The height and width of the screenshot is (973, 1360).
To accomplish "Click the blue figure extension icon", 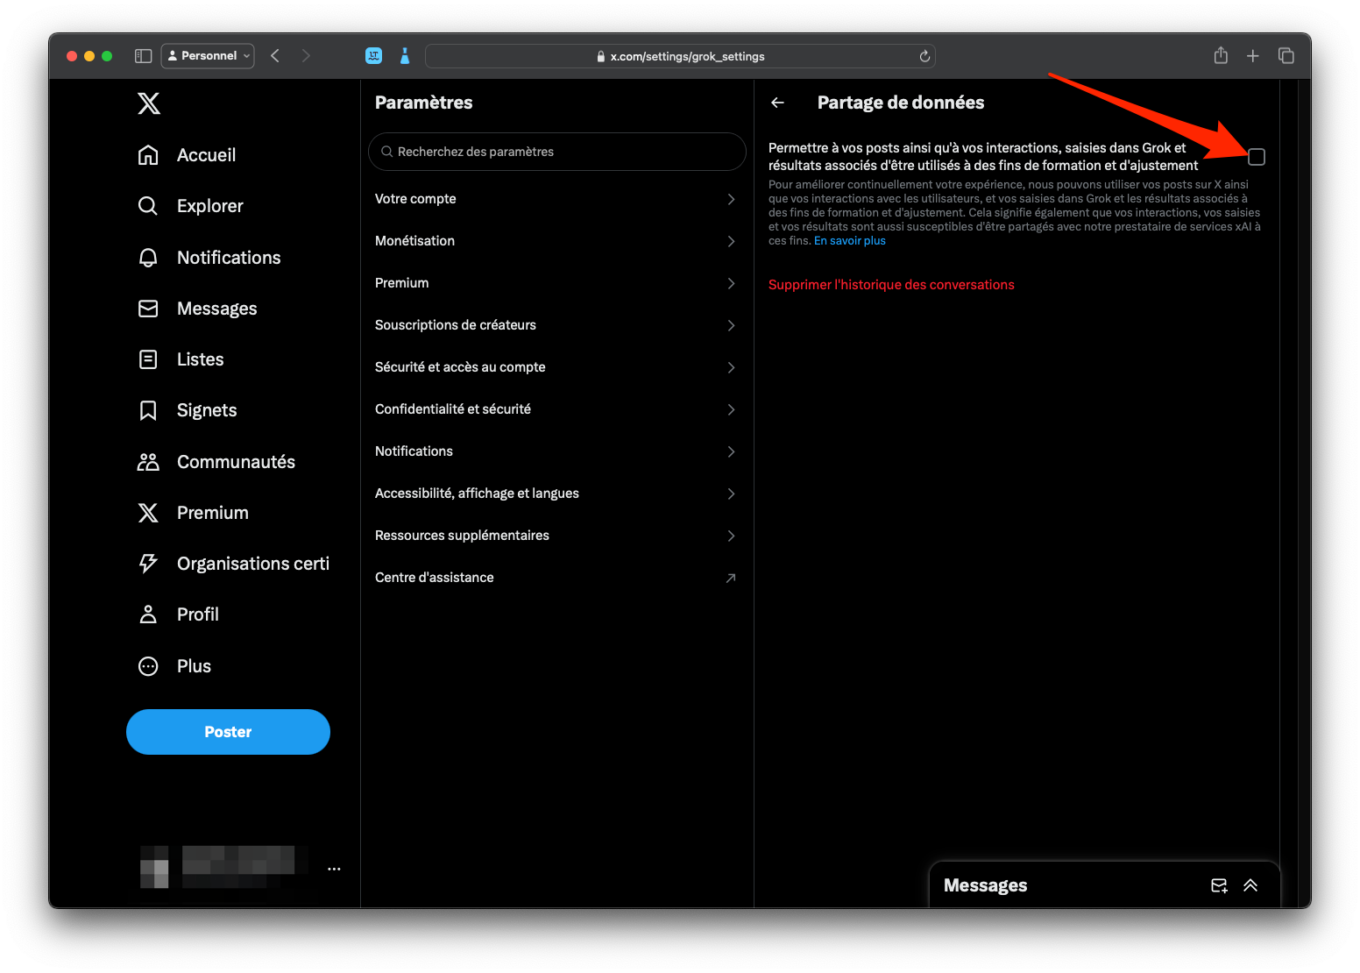I will click(405, 56).
